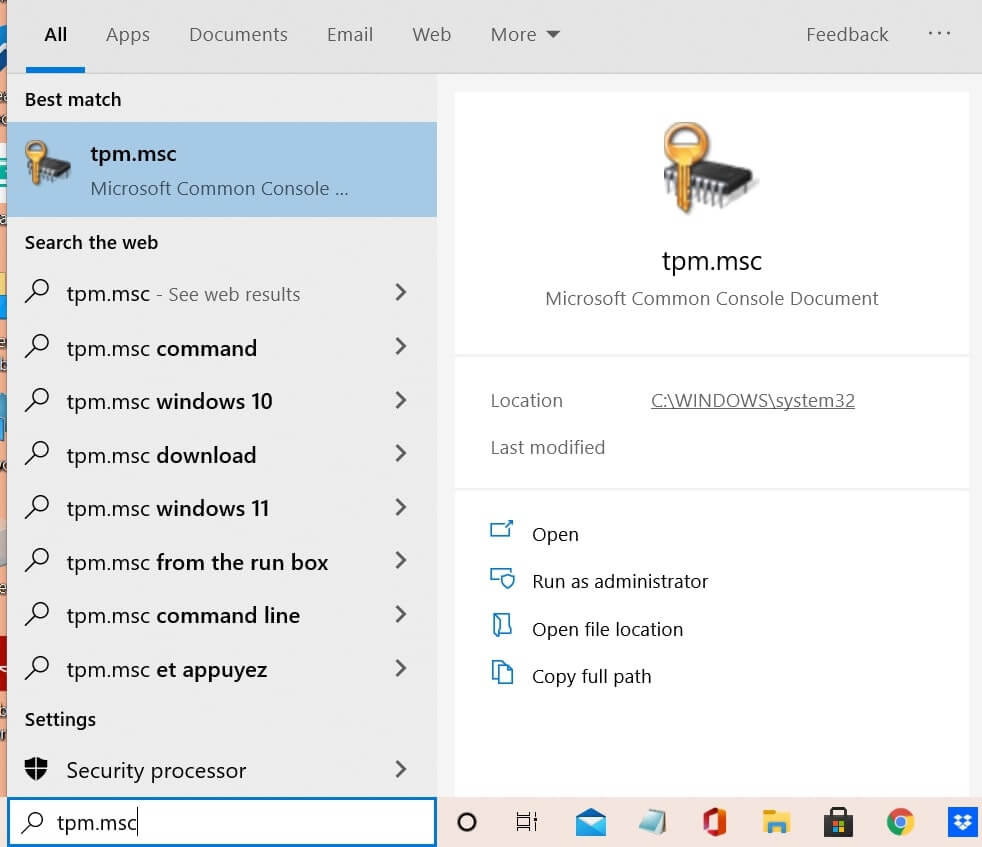This screenshot has height=847, width=982.
Task: Expand the More filter dropdown
Action: click(525, 35)
